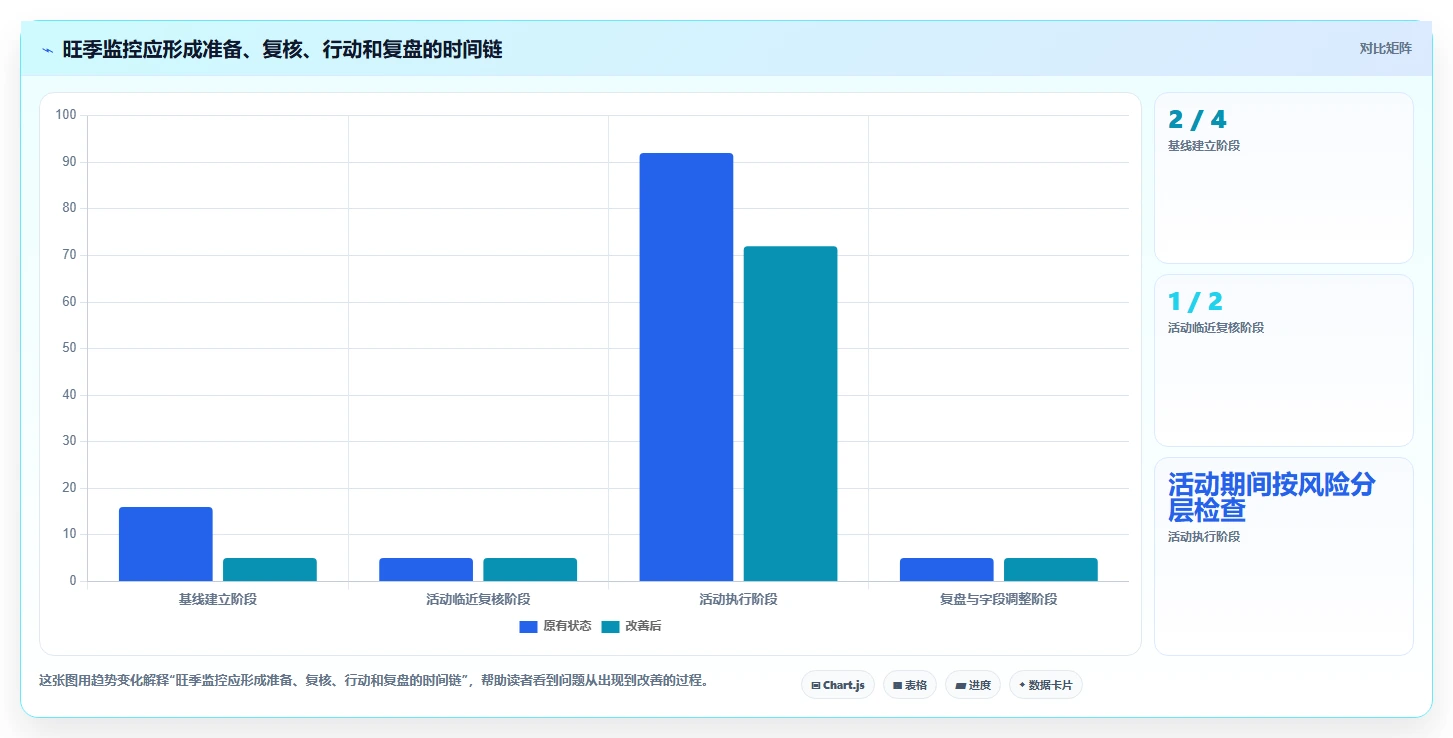Click the blue 活动执行阶段 bar at 92
The image size is (1453, 738).
(x=686, y=367)
